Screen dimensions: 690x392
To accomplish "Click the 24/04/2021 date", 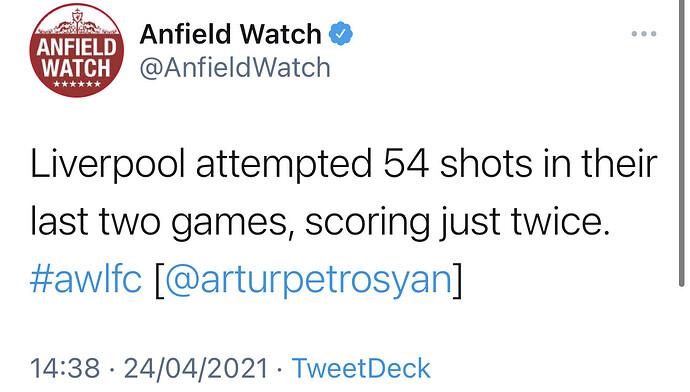I will click(196, 369).
